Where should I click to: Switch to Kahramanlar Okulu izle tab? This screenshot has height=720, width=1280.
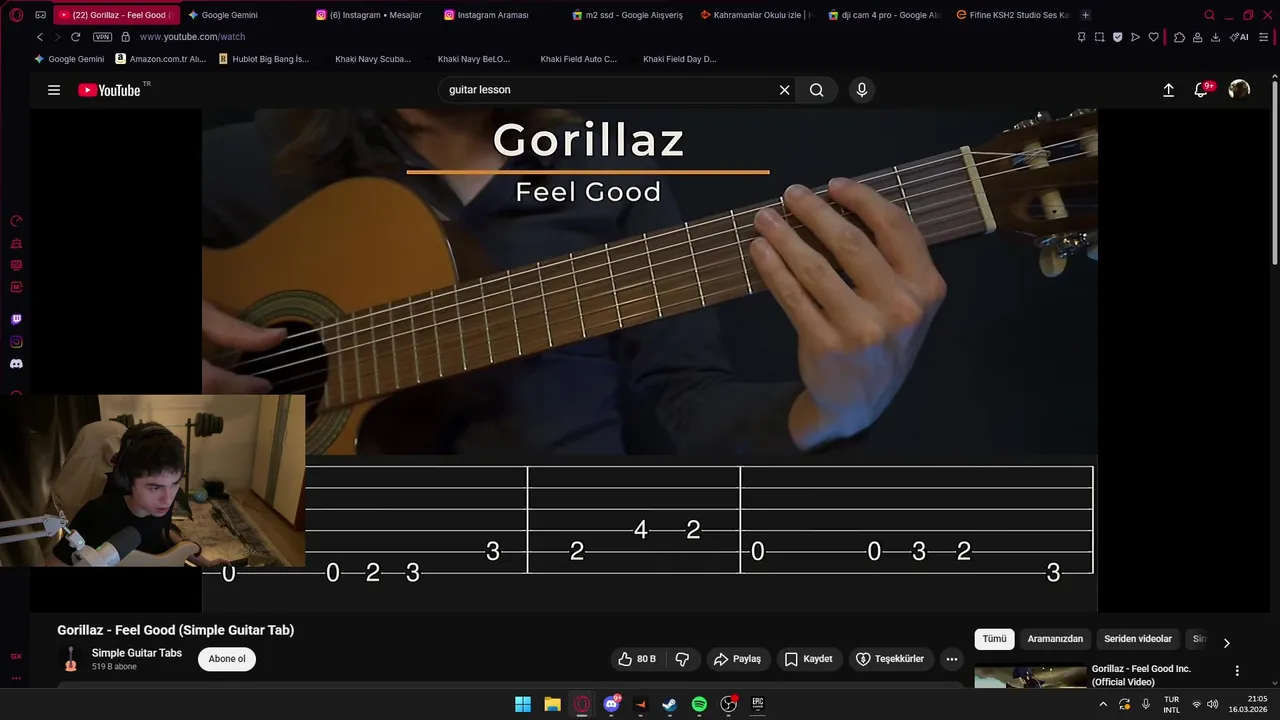[x=756, y=15]
